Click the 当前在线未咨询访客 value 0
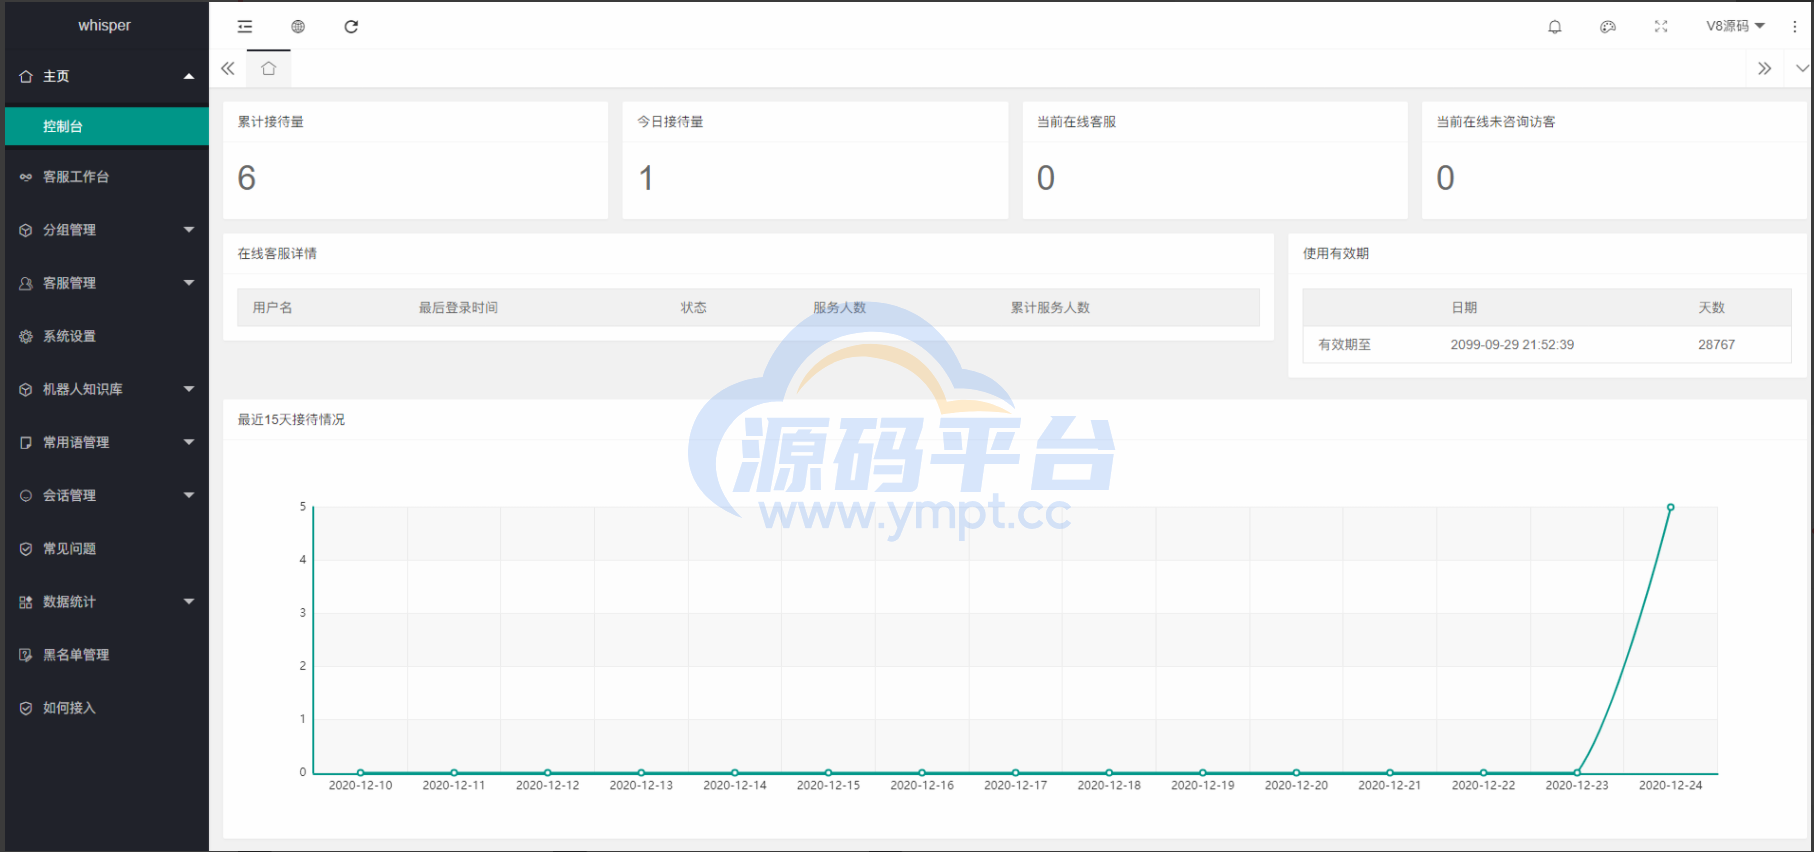The image size is (1814, 852). click(1445, 178)
